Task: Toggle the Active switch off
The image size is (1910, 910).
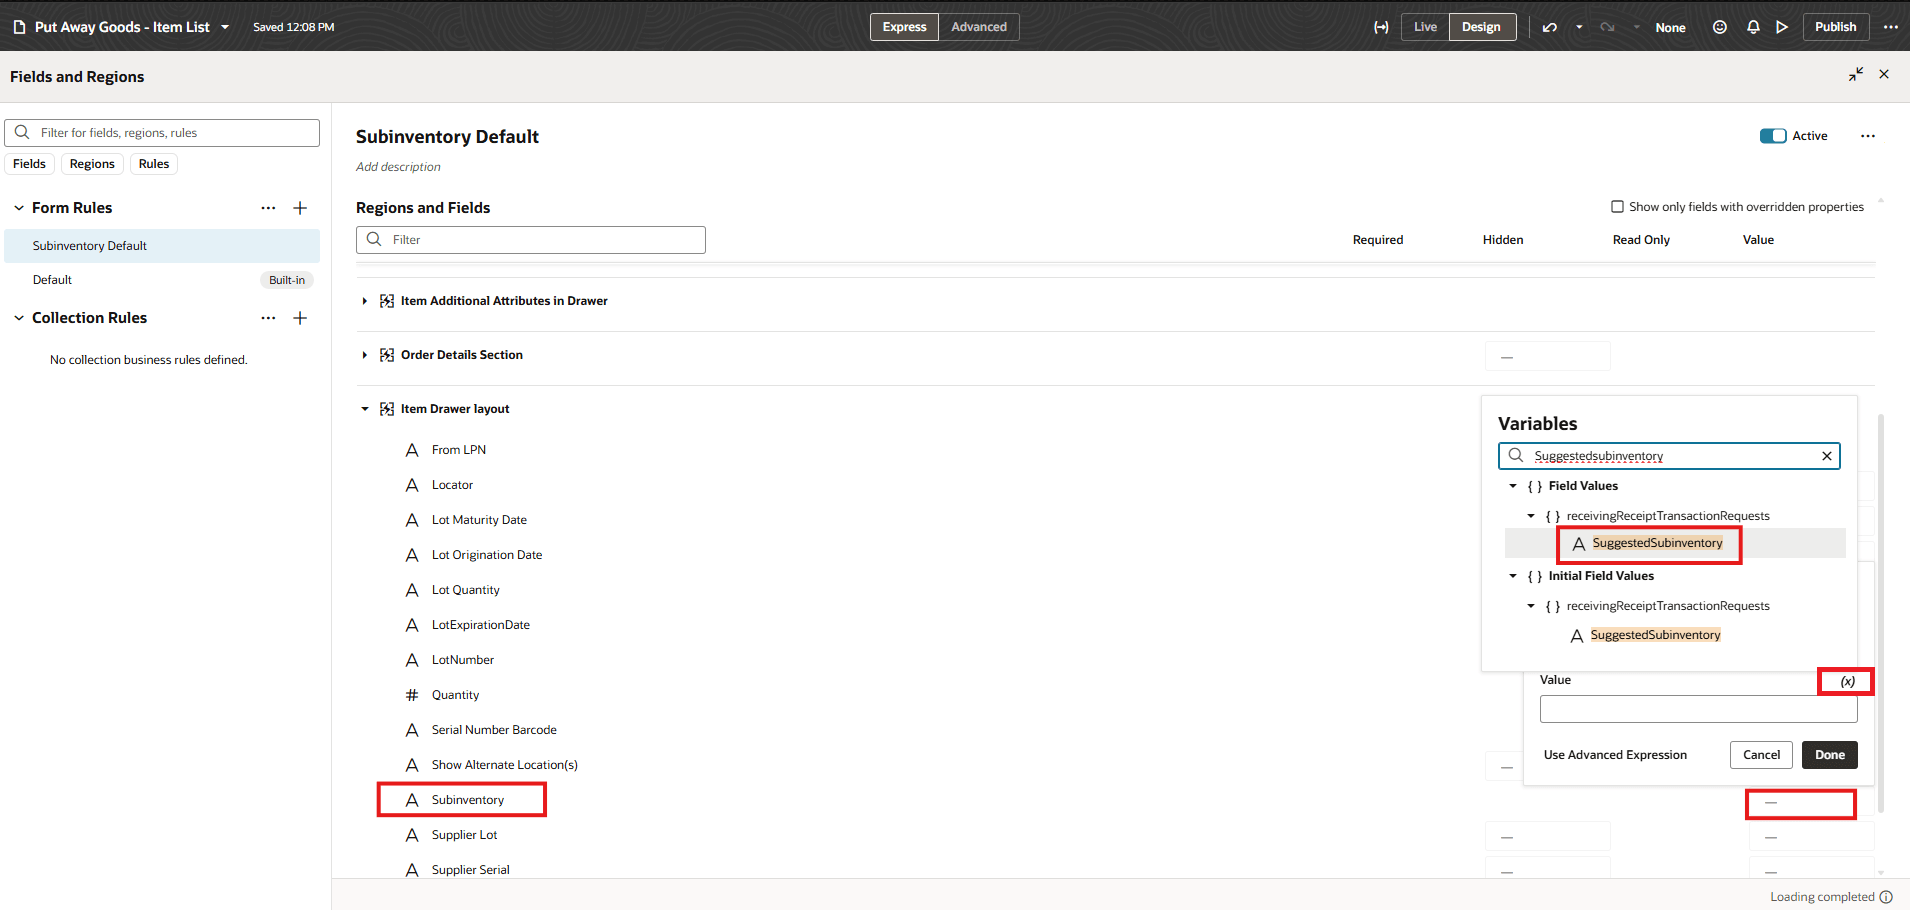Action: [x=1773, y=136]
